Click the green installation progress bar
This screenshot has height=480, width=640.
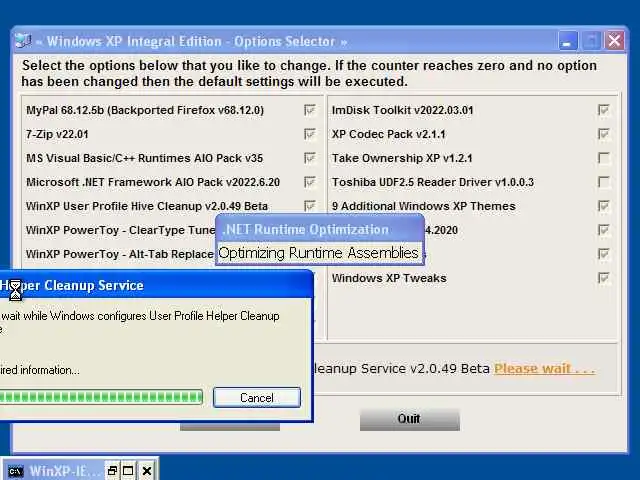pos(101,397)
